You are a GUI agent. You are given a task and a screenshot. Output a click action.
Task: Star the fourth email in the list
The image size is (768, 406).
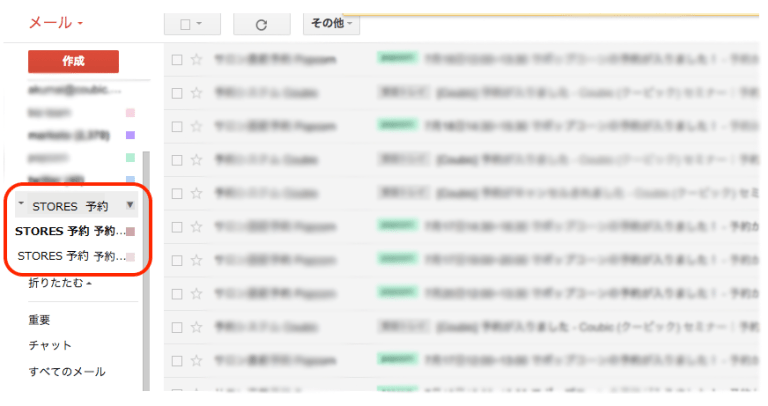(x=196, y=160)
